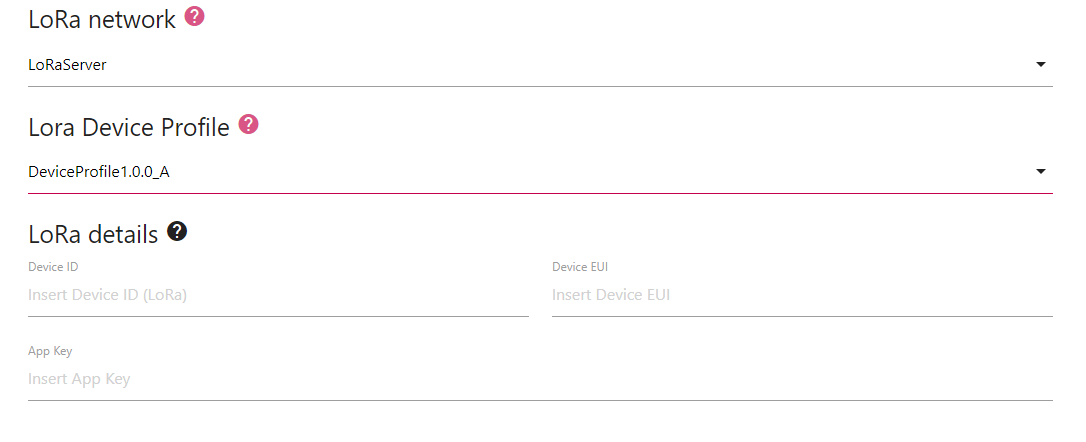The height and width of the screenshot is (442, 1086).
Task: Select the LoRaServer combo box value
Action: [68, 65]
